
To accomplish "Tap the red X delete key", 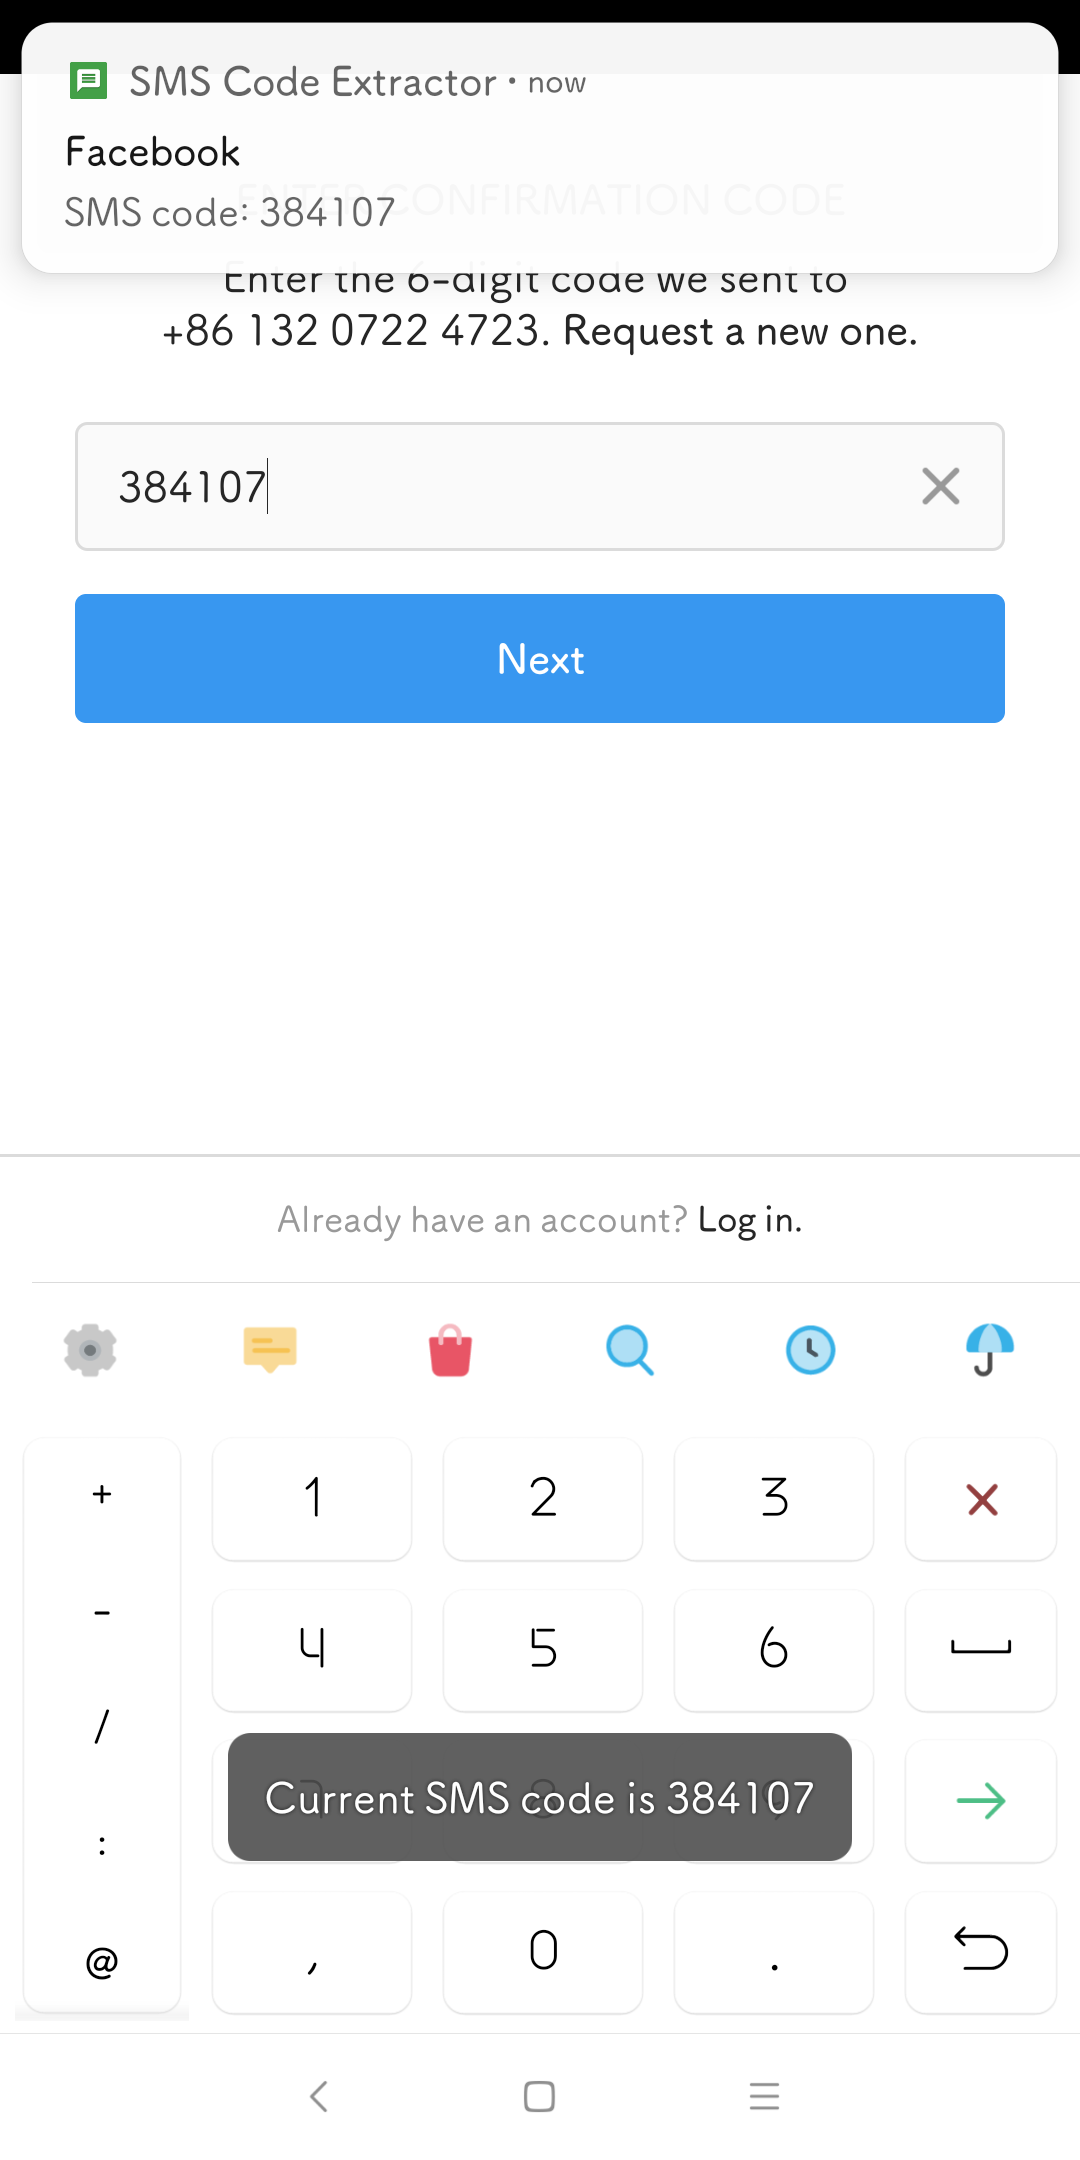I will pyautogui.click(x=981, y=1499).
